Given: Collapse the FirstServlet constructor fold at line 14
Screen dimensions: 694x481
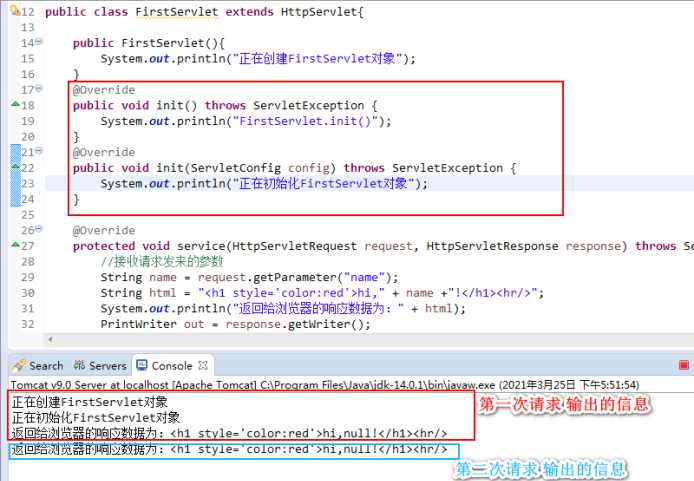Looking at the screenshot, I should (39, 41).
